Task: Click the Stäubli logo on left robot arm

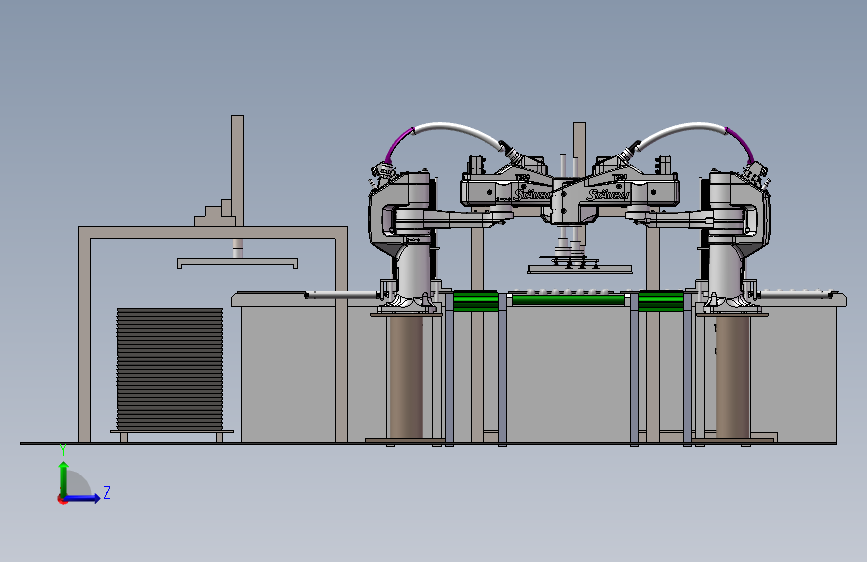Action: tap(532, 195)
